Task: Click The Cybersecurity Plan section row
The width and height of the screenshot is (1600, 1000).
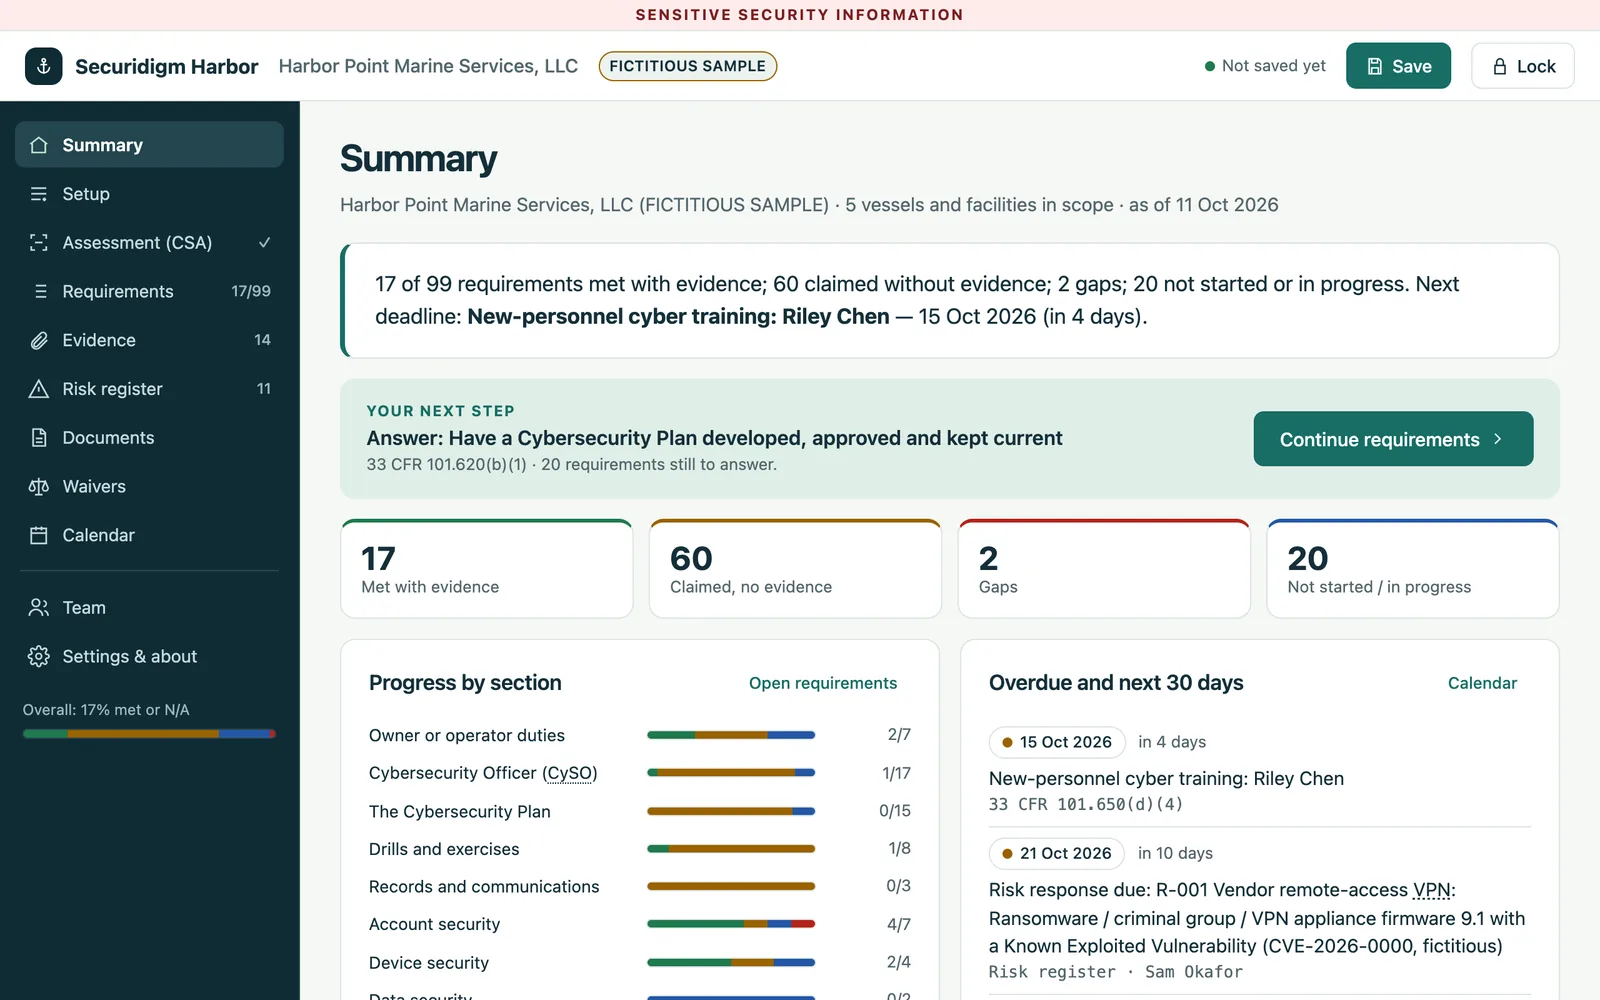Action: pos(640,811)
